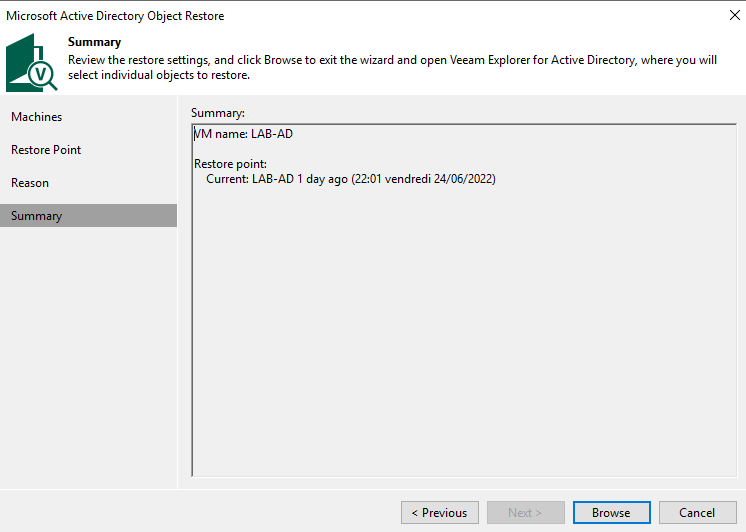
Task: Click inside the Summary text box
Action: [x=464, y=300]
